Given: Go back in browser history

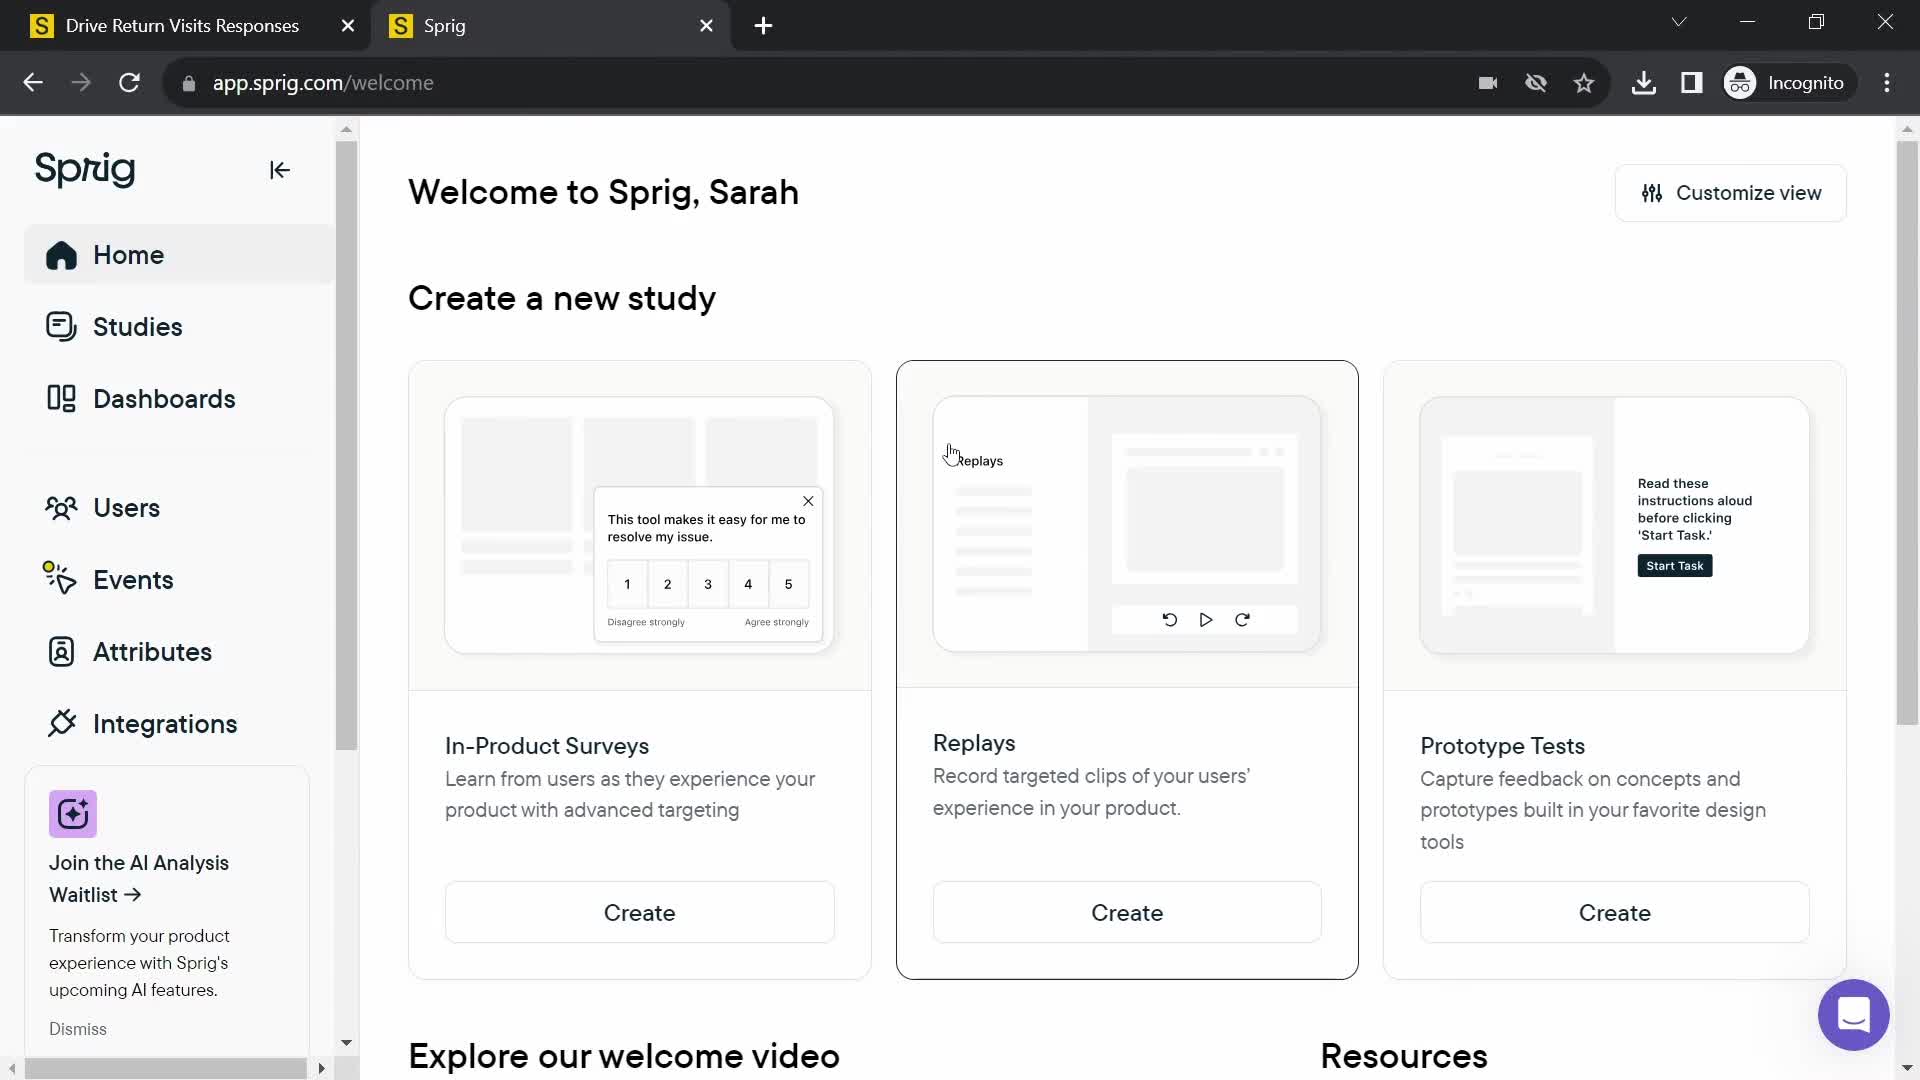Looking at the screenshot, I should tap(33, 83).
